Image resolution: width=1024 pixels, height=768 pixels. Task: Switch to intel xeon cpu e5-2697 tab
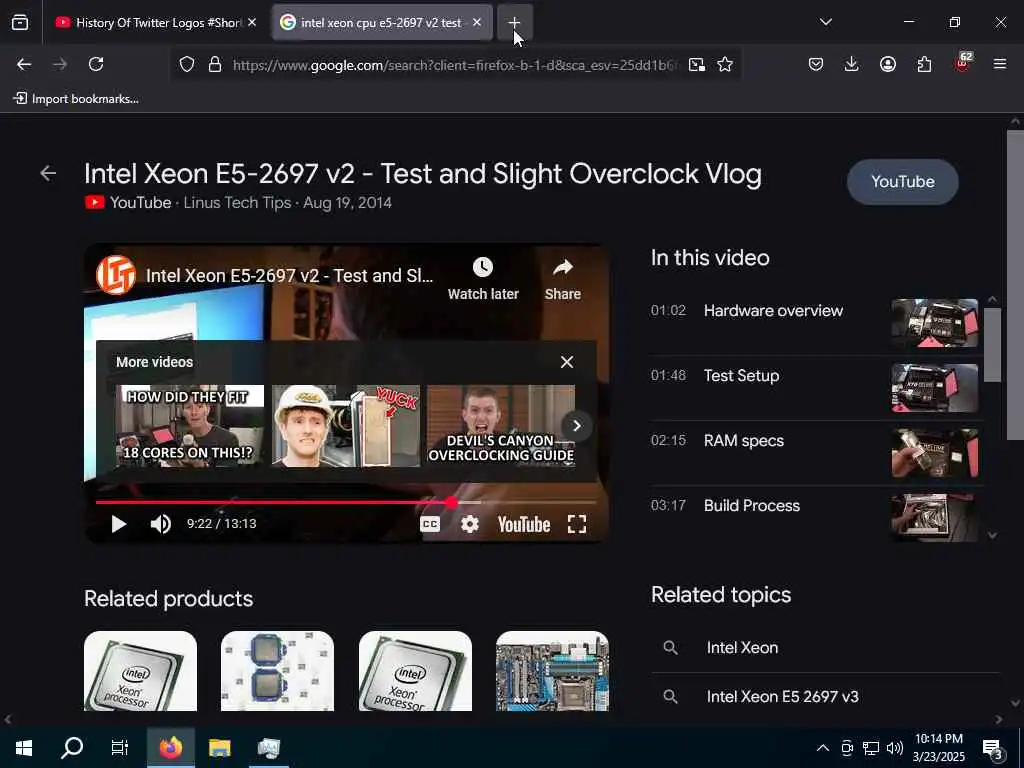(382, 22)
